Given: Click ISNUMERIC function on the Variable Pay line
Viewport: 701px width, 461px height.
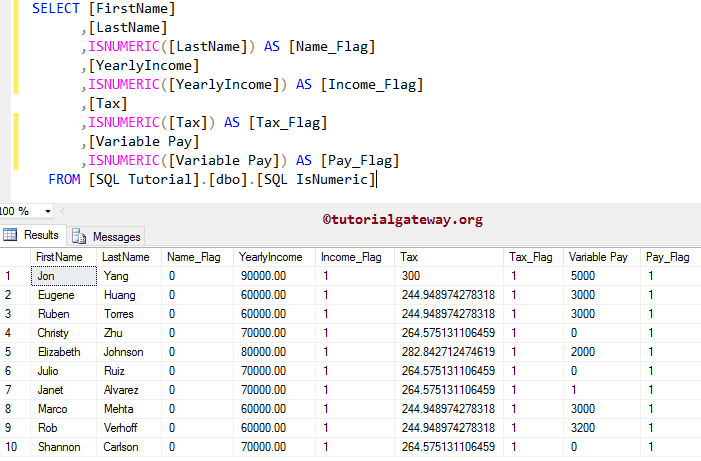Looking at the screenshot, I should [x=124, y=161].
